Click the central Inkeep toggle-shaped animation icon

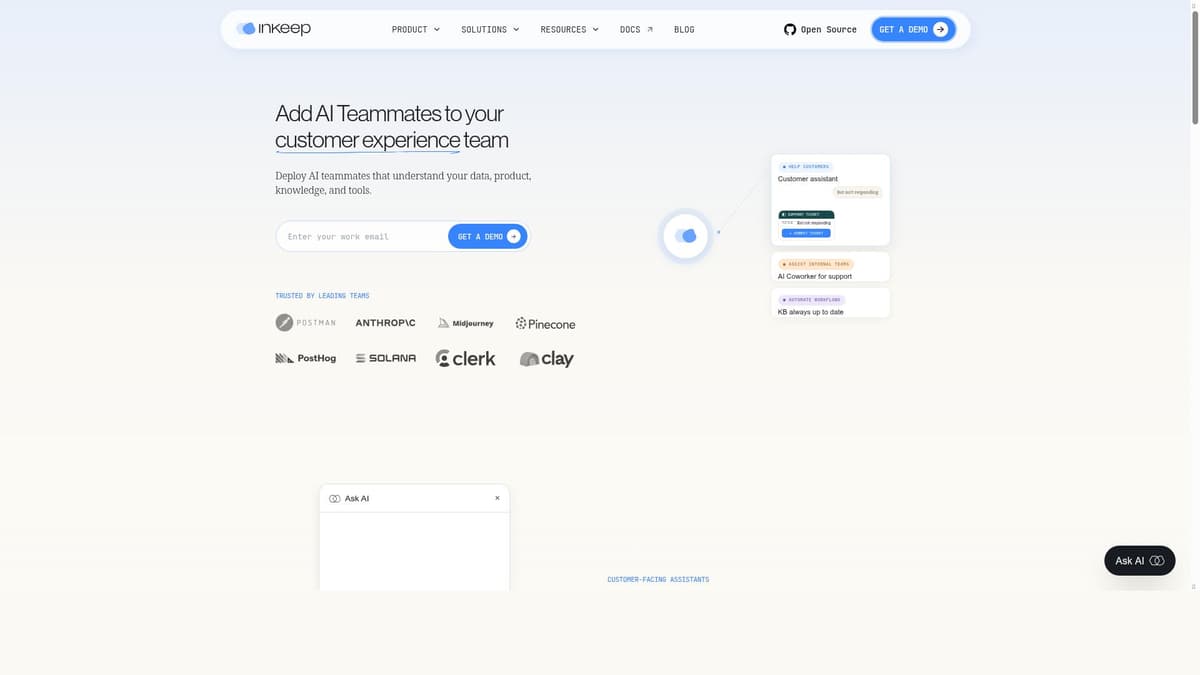click(685, 236)
